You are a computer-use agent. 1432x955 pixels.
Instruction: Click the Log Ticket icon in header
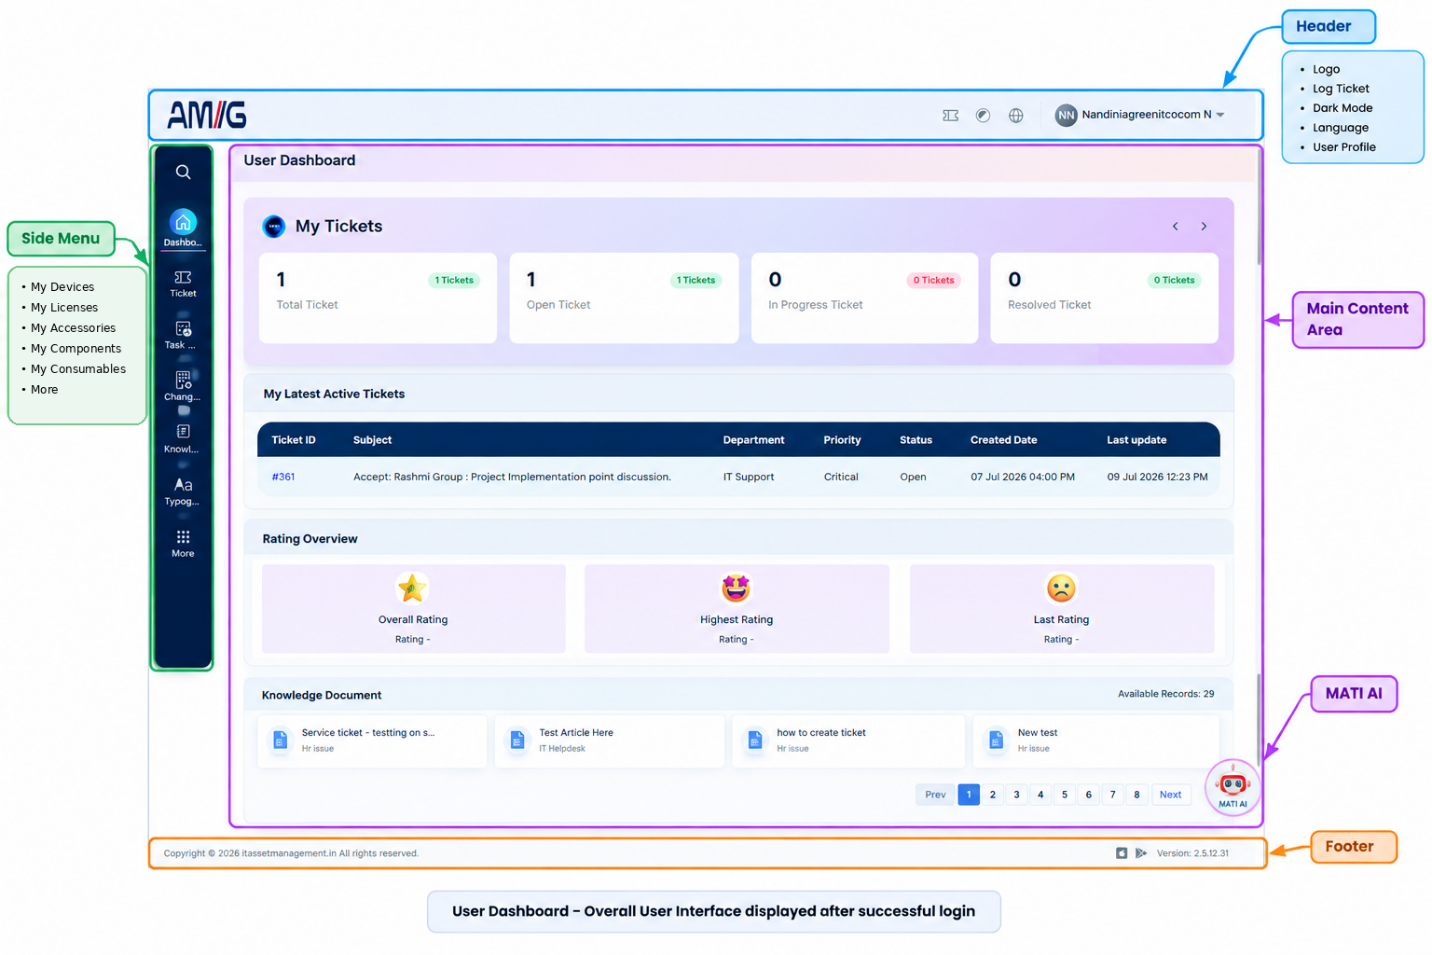pos(950,115)
